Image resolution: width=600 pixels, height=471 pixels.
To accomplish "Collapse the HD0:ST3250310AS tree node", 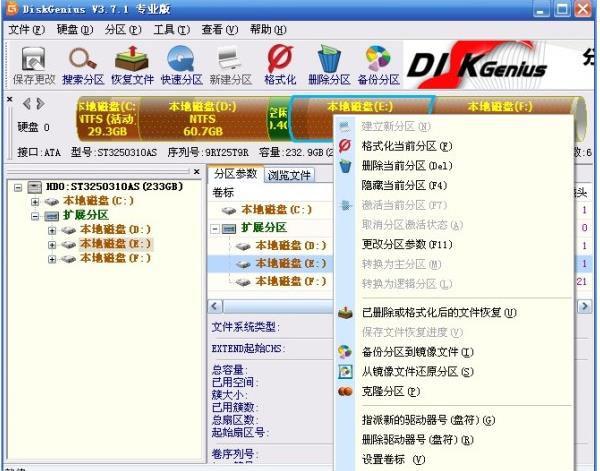I will [x=18, y=187].
